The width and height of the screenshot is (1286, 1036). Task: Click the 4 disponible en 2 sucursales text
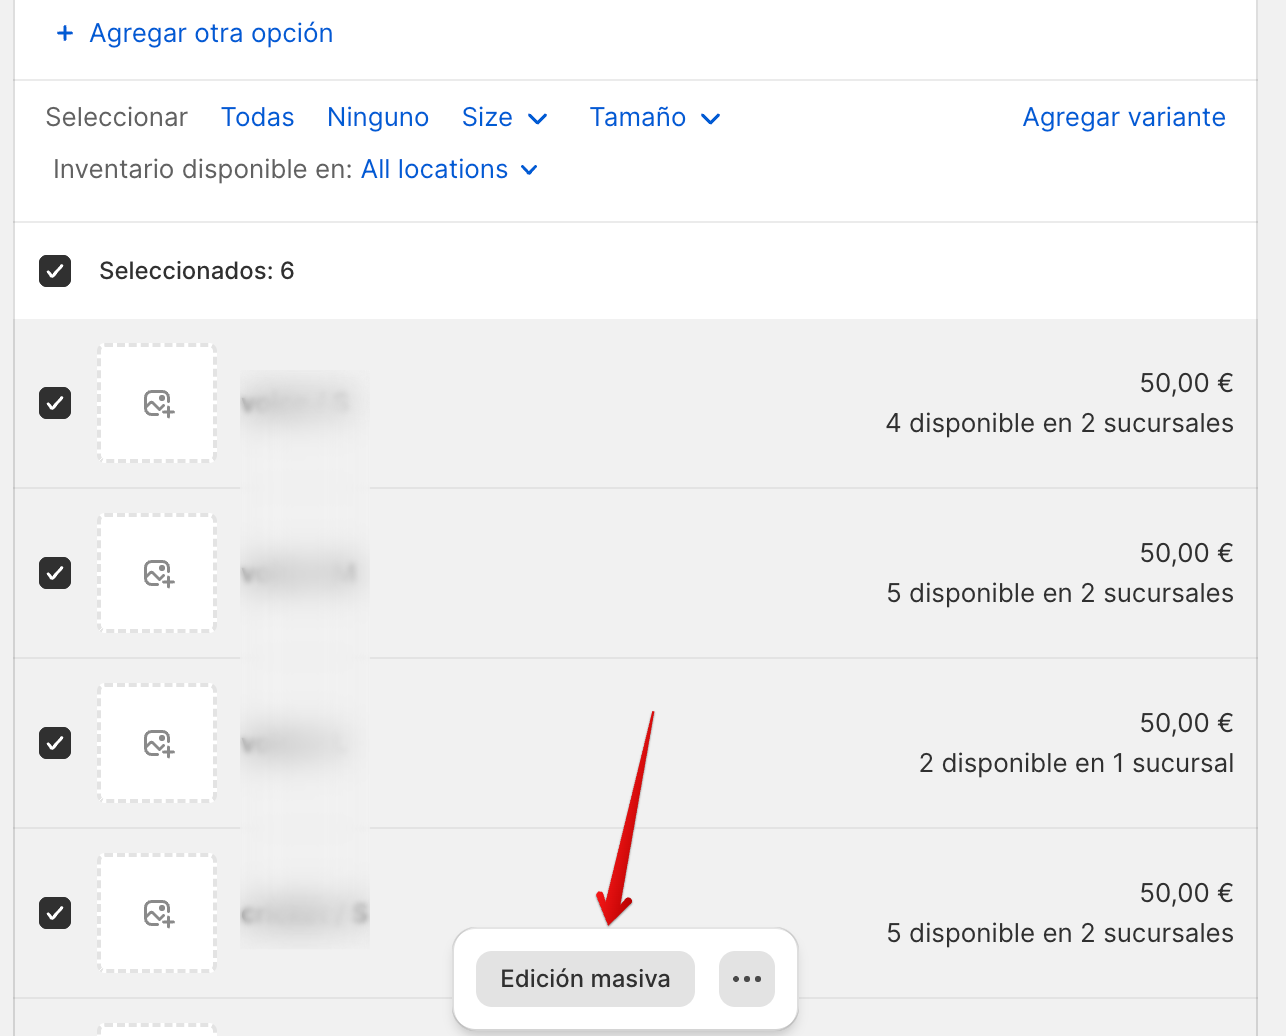pos(1060,423)
